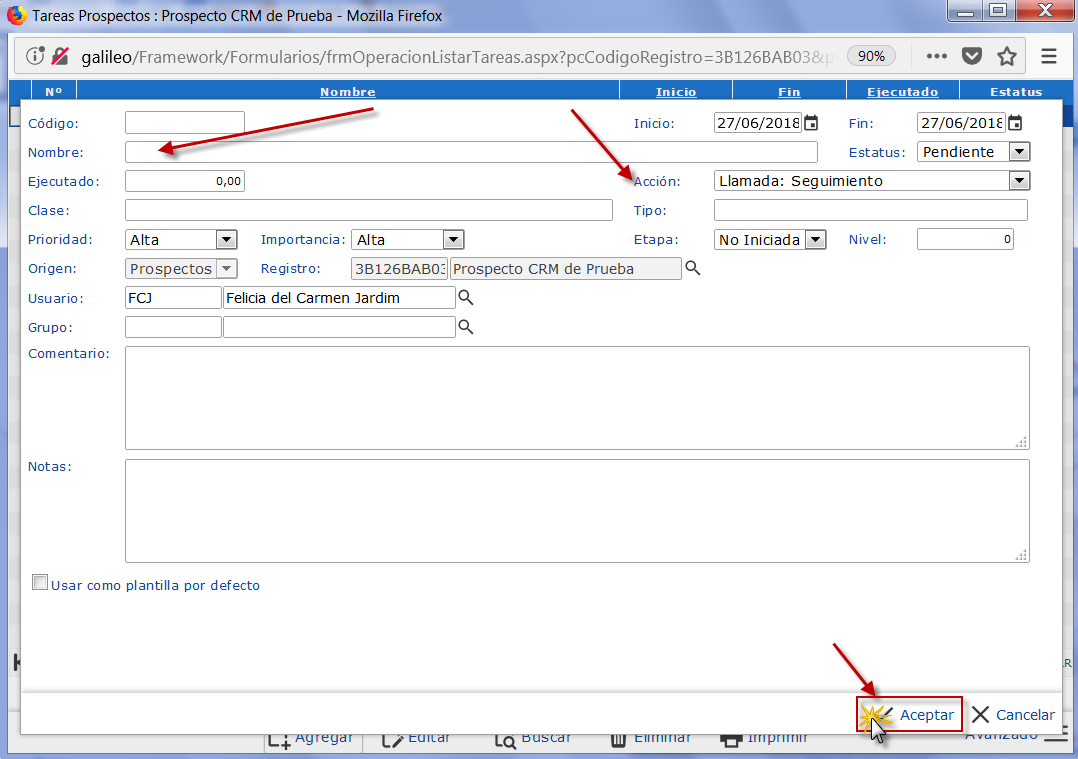This screenshot has width=1078, height=759.
Task: Sort table by Inicio column header
Action: (676, 91)
